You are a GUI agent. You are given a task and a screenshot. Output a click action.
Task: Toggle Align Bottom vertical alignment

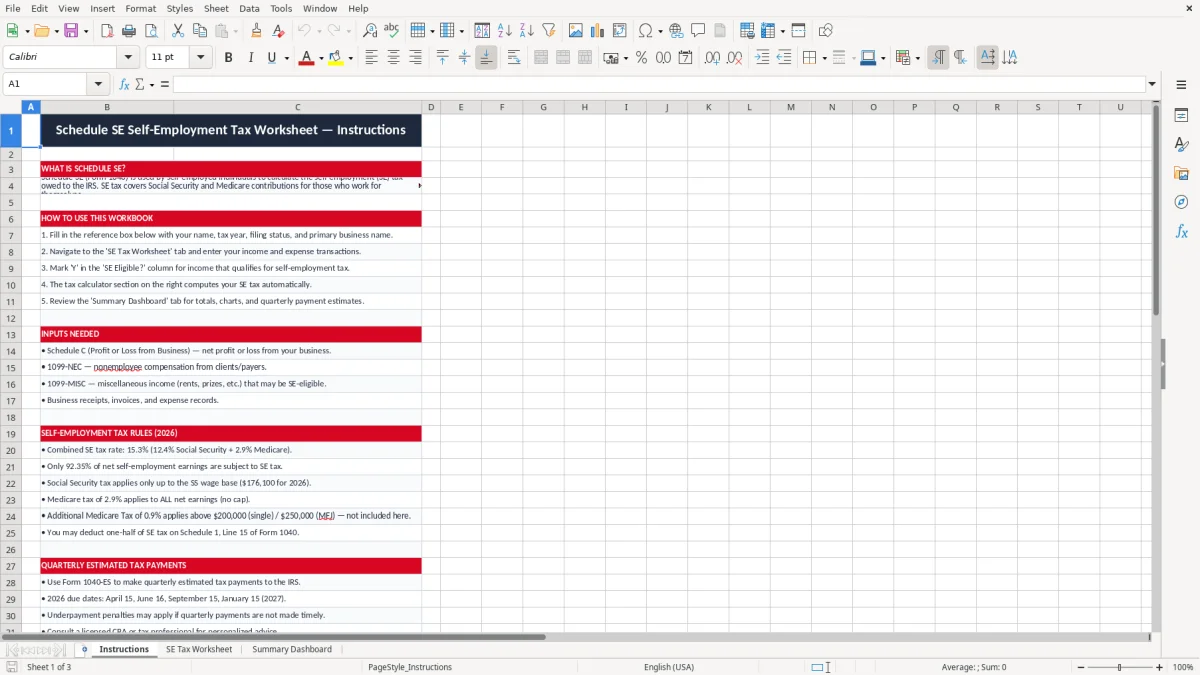pyautogui.click(x=486, y=58)
